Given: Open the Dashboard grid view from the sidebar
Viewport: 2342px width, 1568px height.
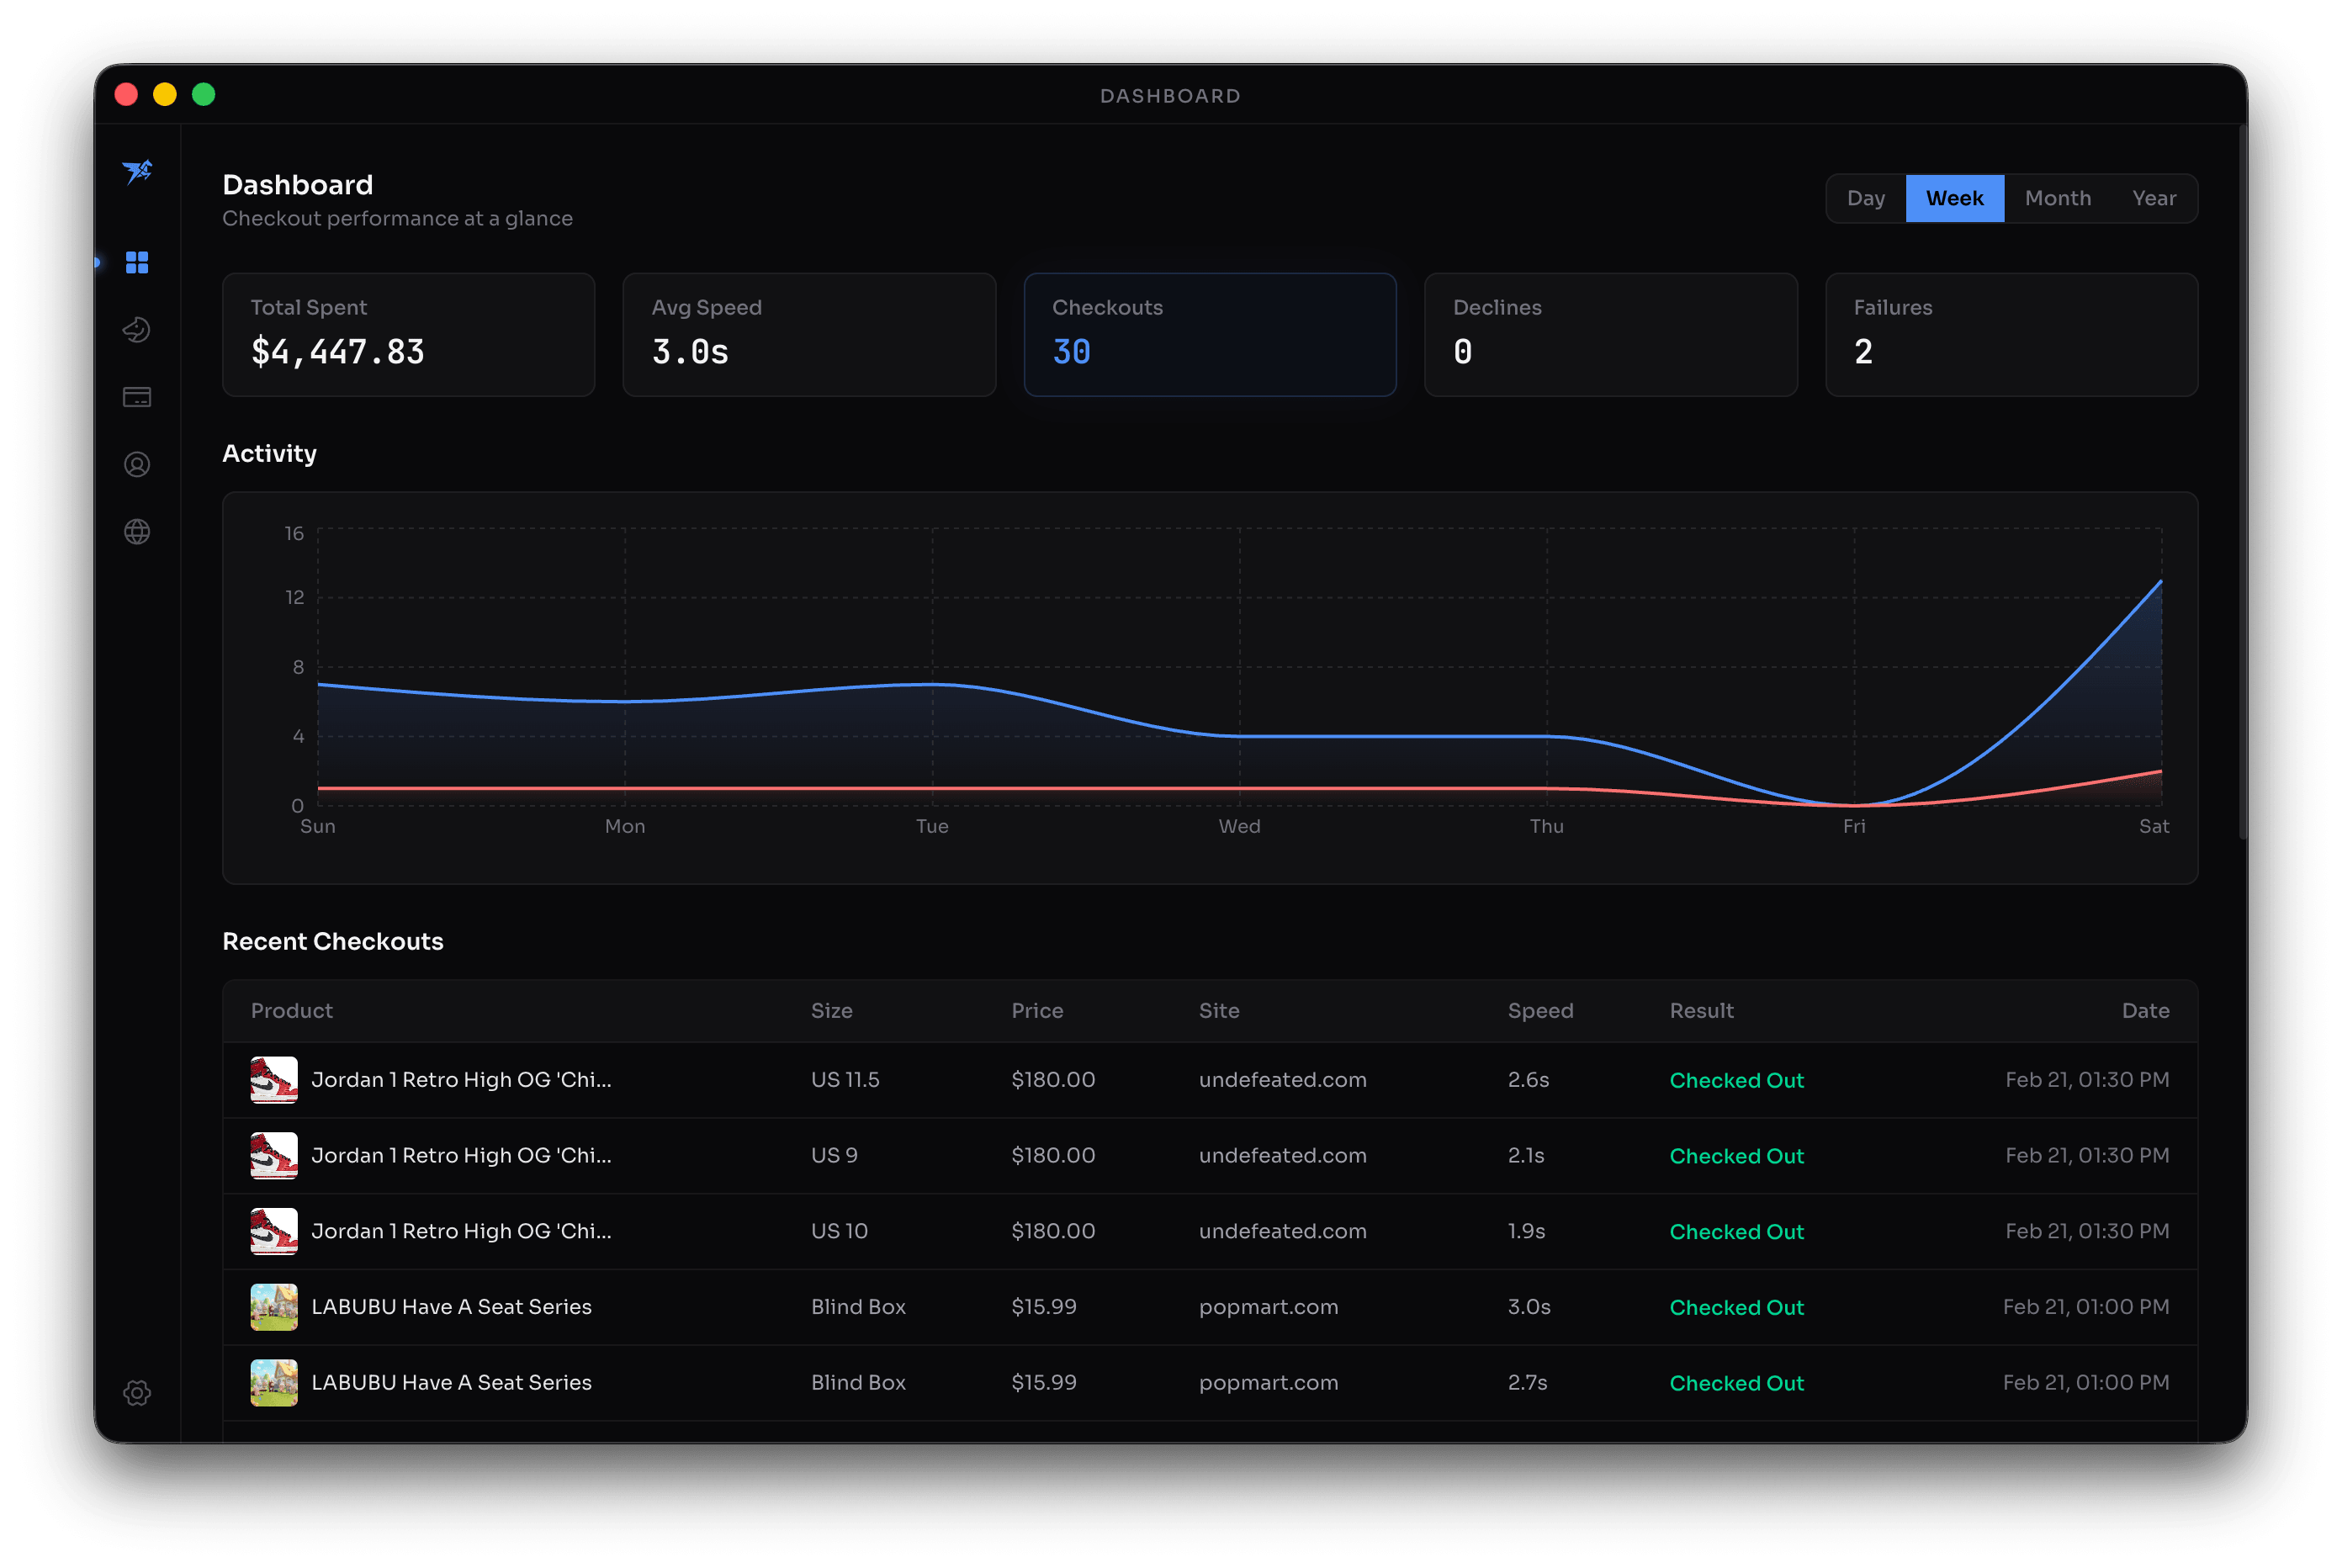Looking at the screenshot, I should point(137,262).
